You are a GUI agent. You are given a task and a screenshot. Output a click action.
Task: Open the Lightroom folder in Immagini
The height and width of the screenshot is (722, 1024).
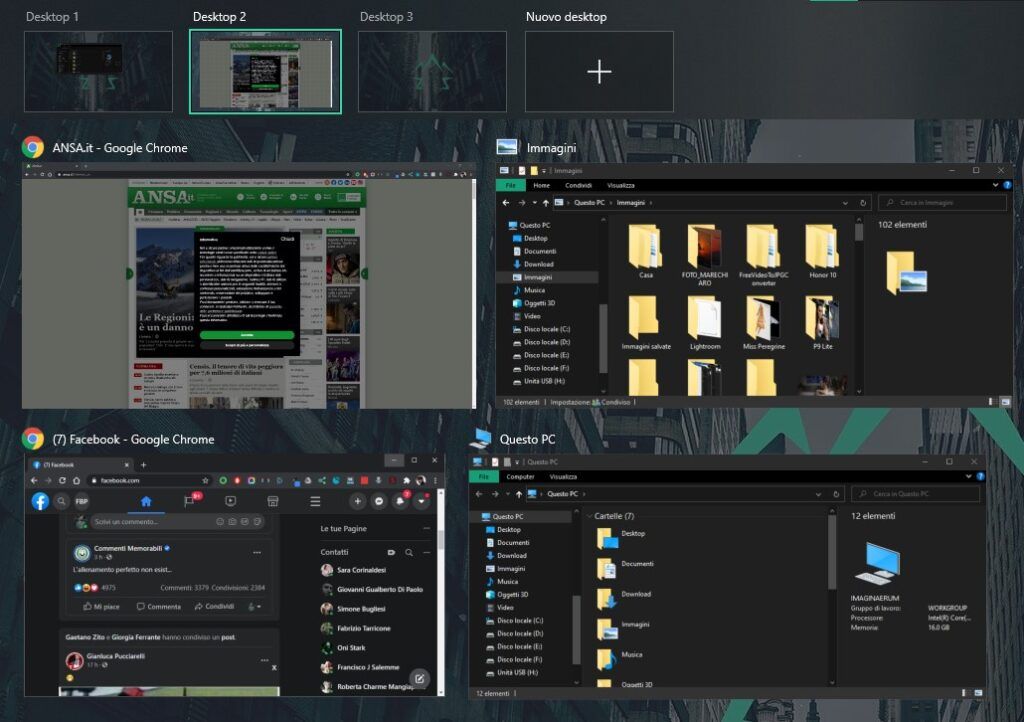click(x=705, y=323)
